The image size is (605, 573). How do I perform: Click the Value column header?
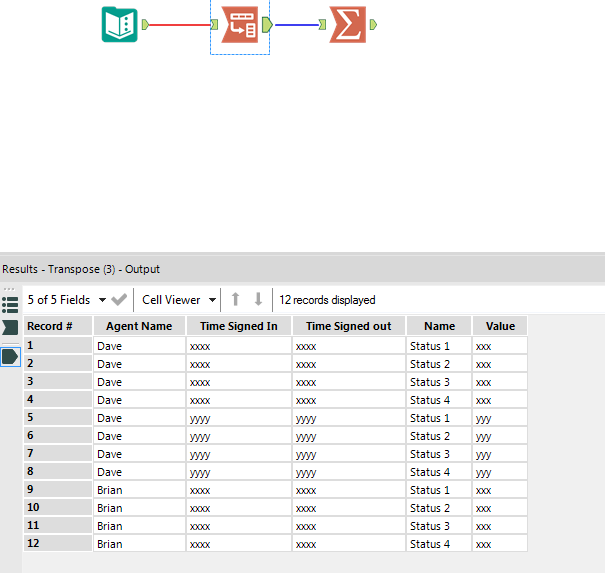[x=500, y=326]
